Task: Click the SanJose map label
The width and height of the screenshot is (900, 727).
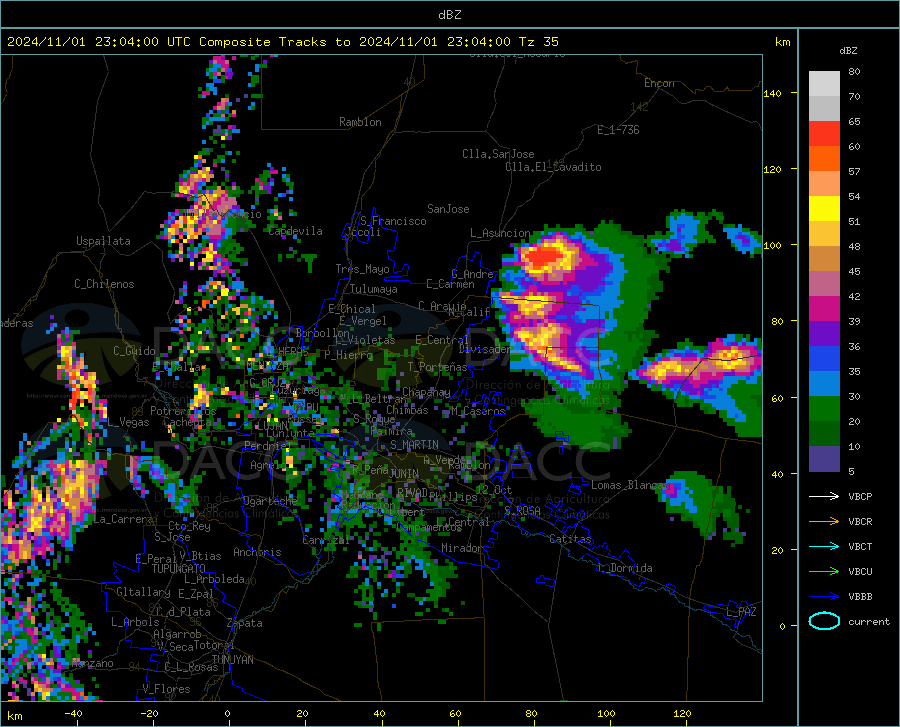Action: click(448, 209)
